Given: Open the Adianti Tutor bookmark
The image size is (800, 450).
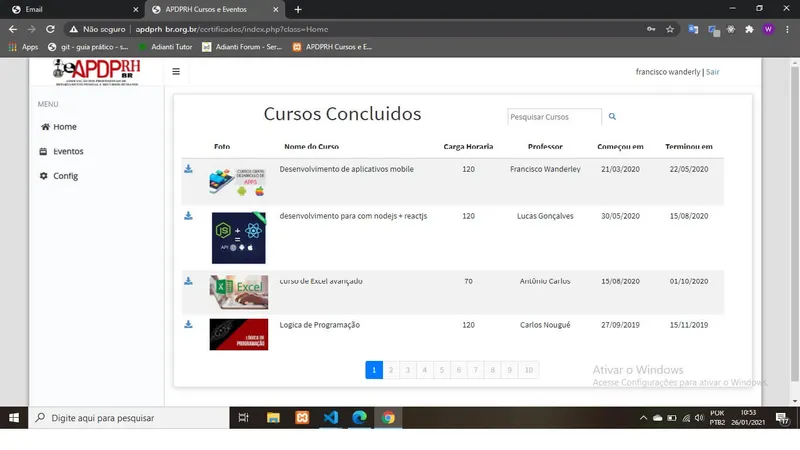Looking at the screenshot, I should tap(166, 47).
